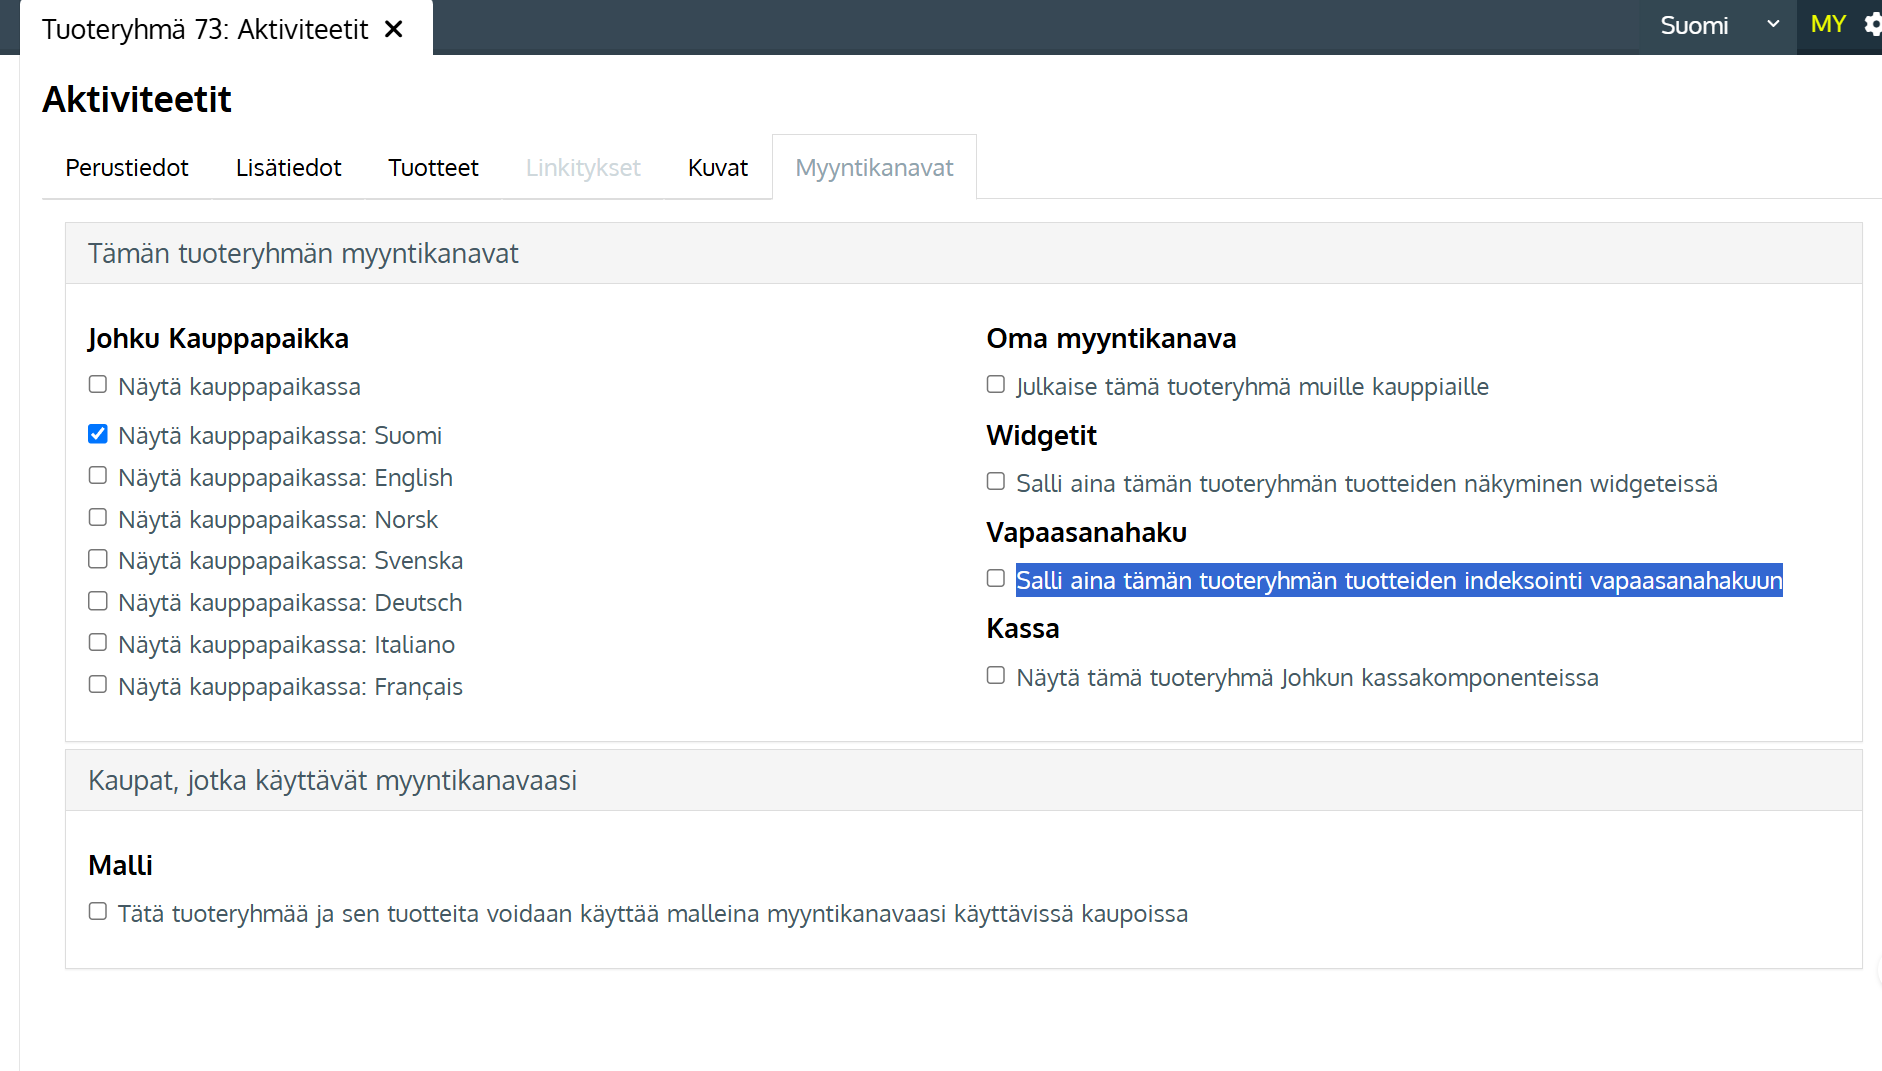Check Näytä kauppapaikassa: English
The width and height of the screenshot is (1882, 1071).
(98, 476)
